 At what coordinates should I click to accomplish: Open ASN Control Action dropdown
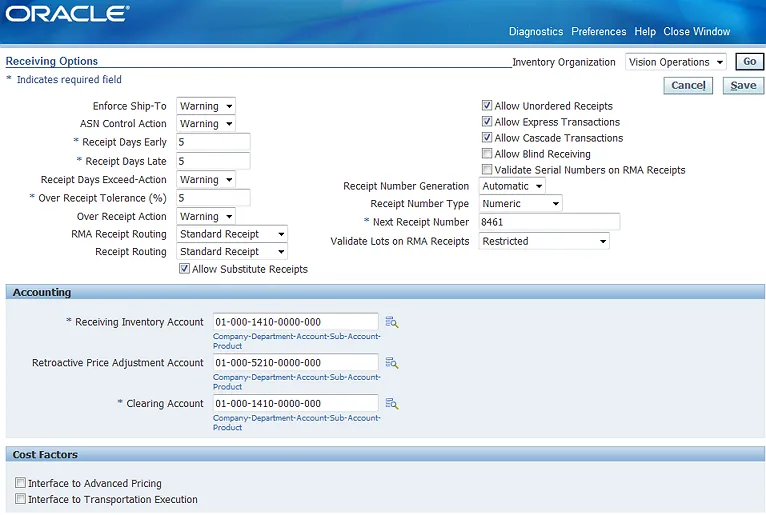point(206,124)
